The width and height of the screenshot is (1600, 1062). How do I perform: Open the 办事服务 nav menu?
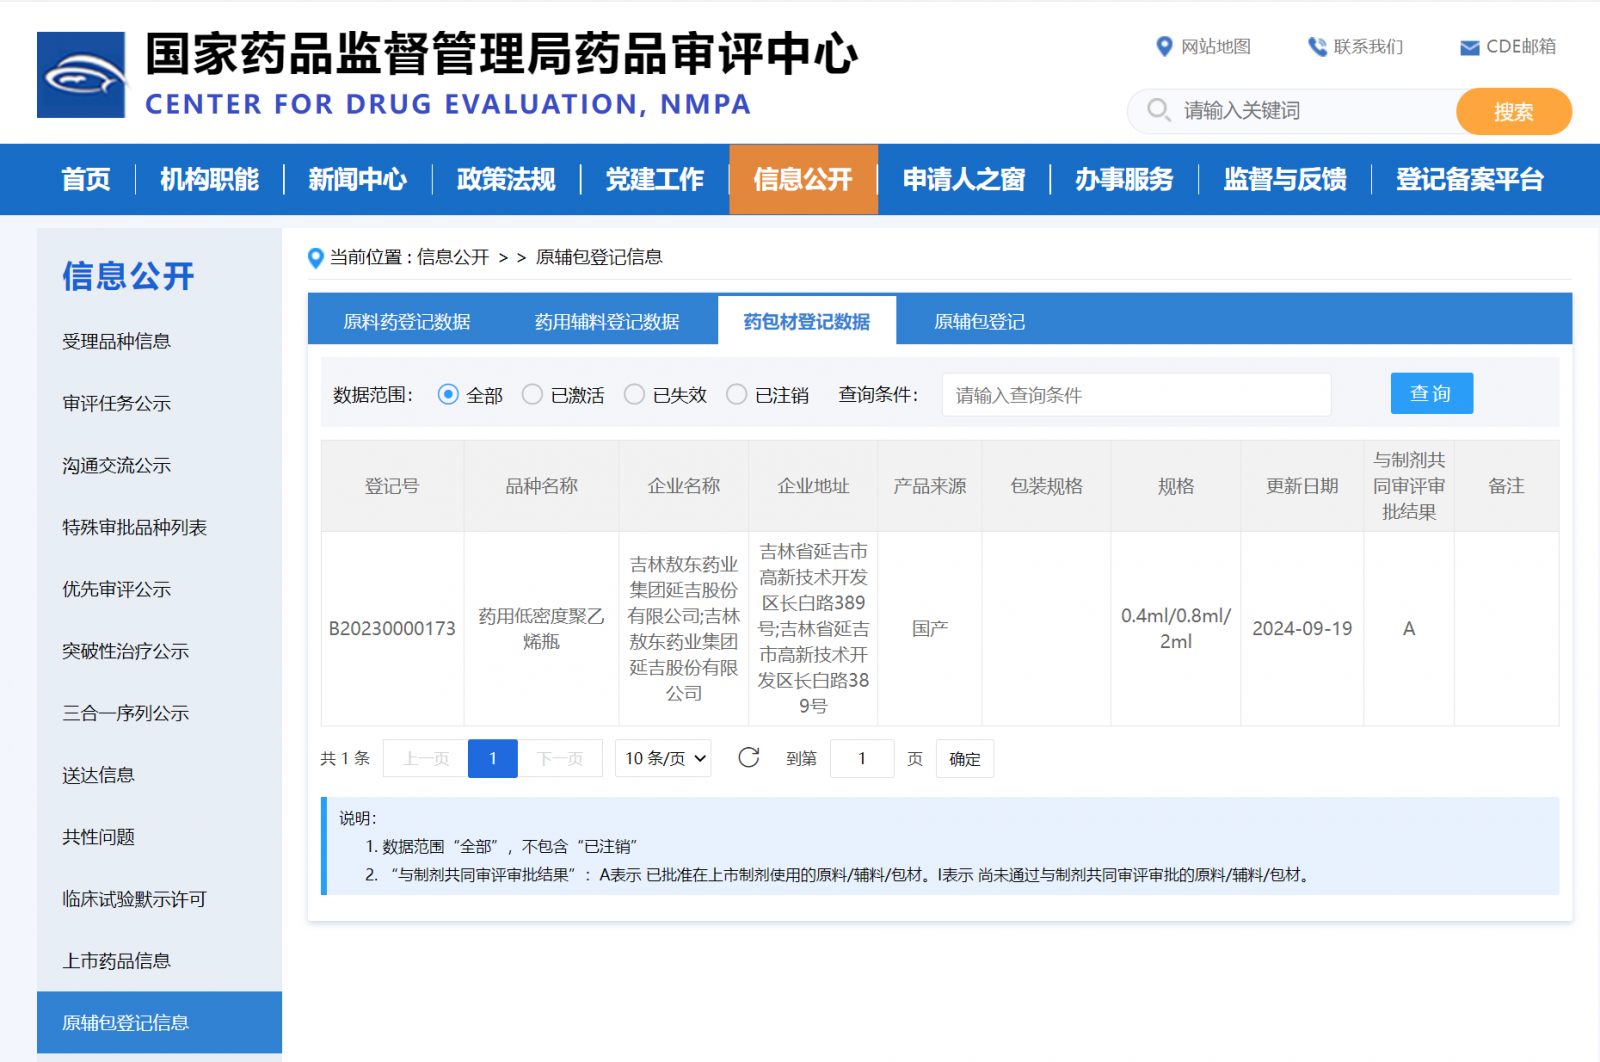(1124, 180)
